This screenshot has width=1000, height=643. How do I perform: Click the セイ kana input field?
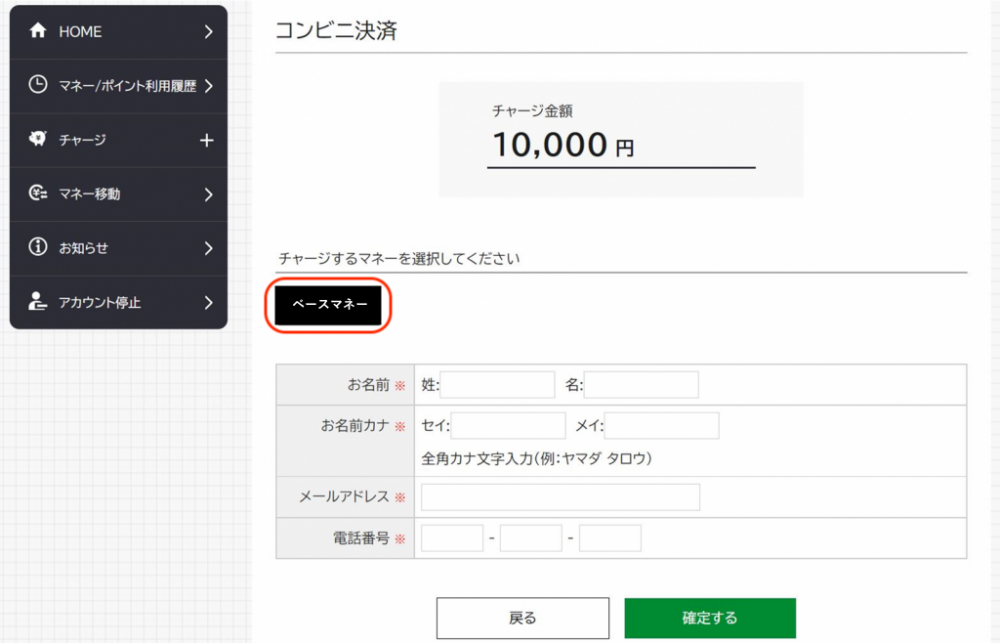coord(508,426)
